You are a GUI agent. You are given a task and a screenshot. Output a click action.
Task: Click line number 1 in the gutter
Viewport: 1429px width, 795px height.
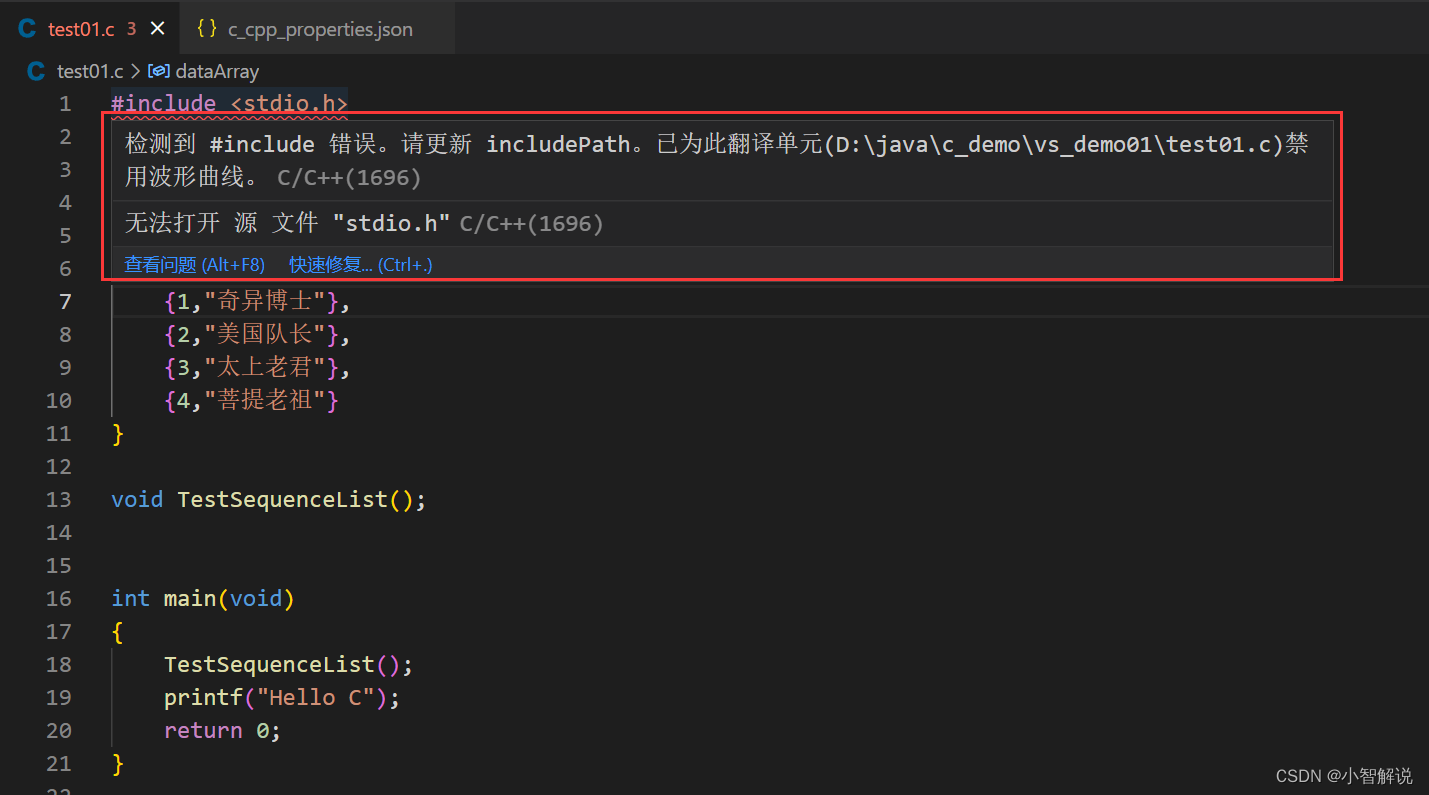tap(65, 103)
